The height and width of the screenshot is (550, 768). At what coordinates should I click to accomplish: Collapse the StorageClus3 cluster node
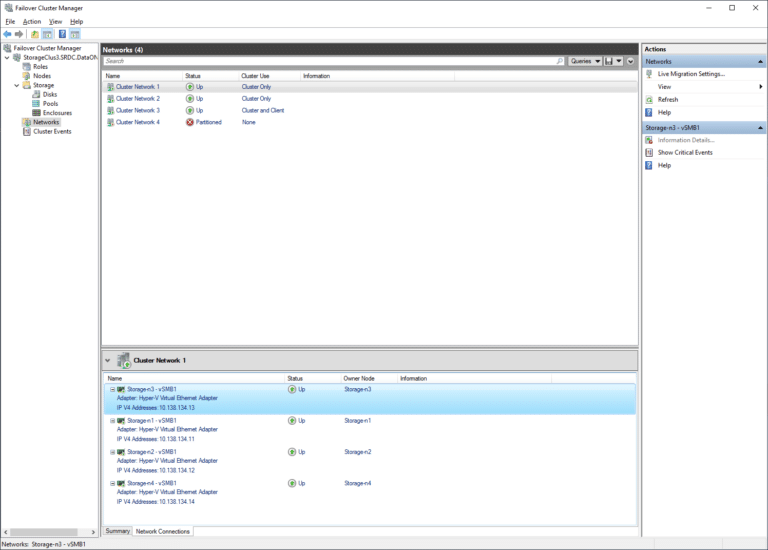point(7,58)
